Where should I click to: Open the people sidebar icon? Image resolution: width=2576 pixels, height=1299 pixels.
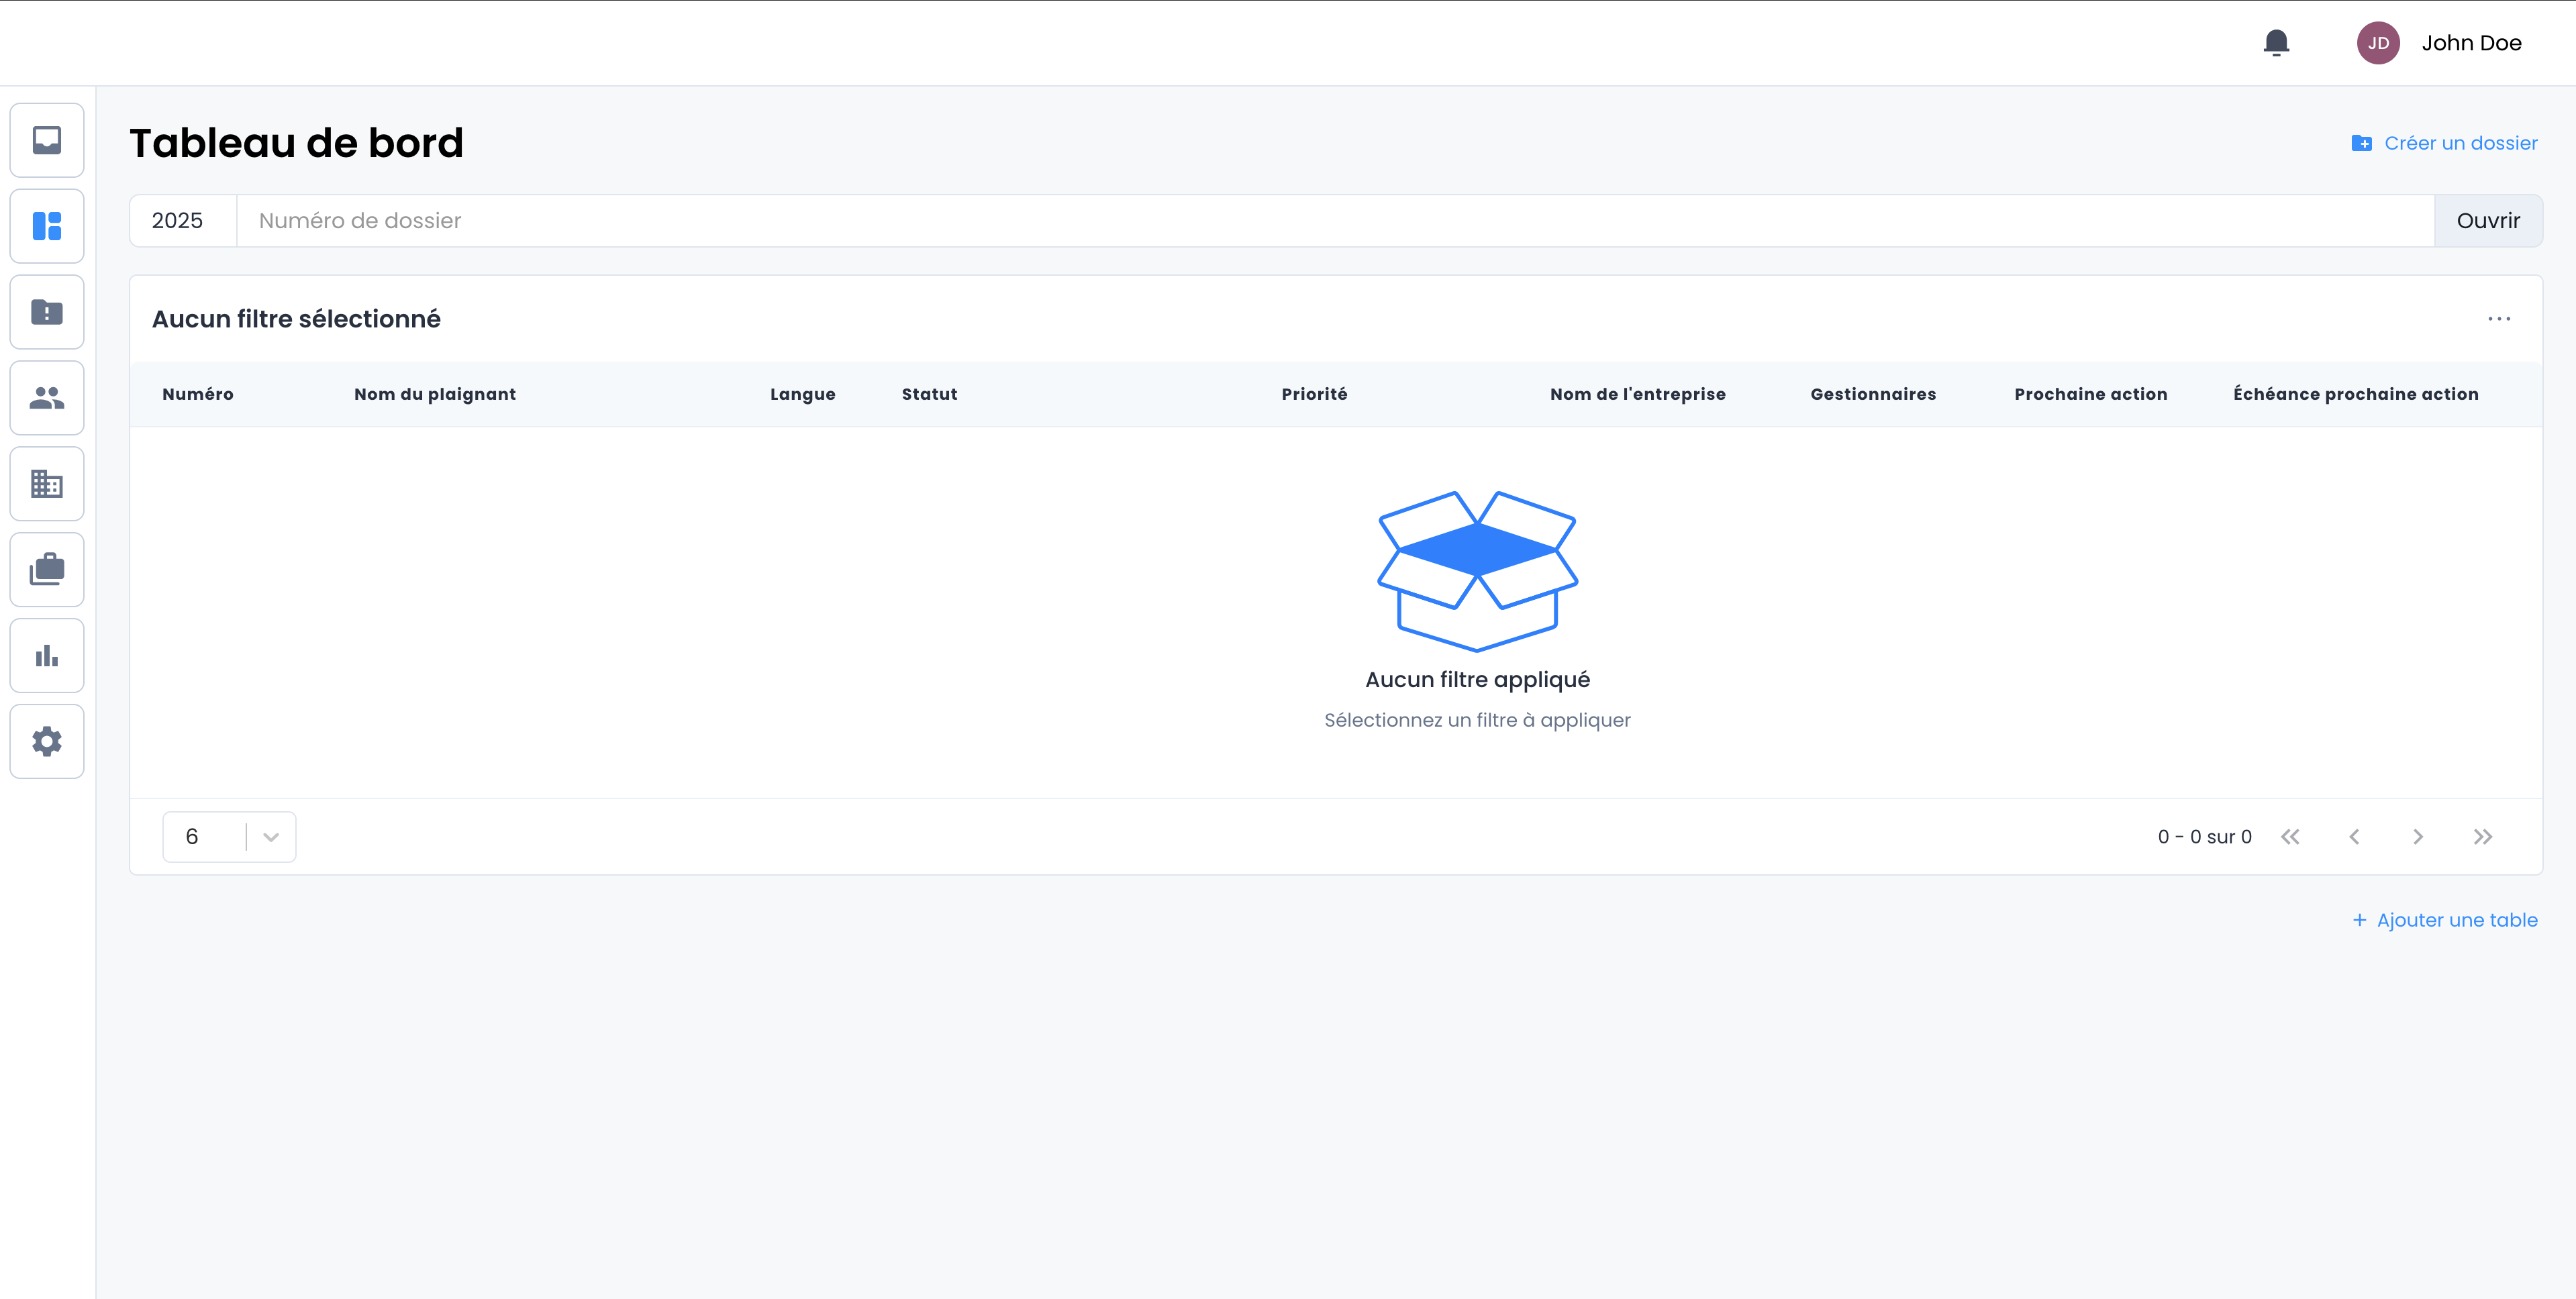point(47,398)
